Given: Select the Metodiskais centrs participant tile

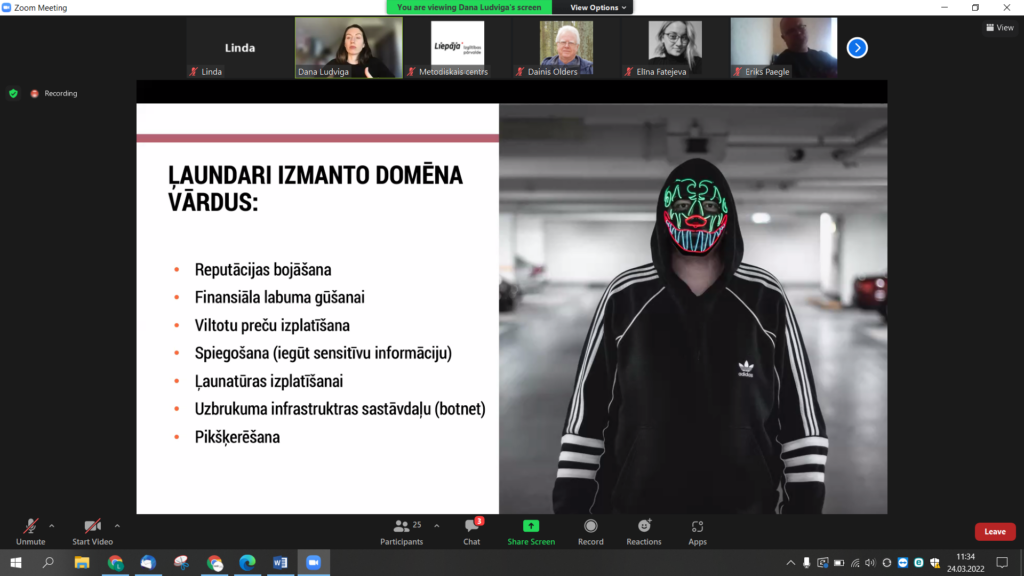Looking at the screenshot, I should (x=457, y=47).
